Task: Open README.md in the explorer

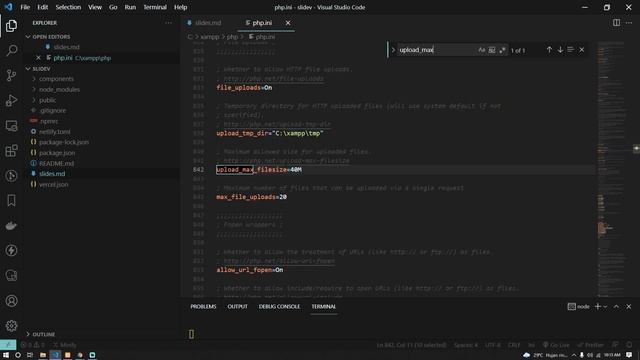Action: coord(56,163)
